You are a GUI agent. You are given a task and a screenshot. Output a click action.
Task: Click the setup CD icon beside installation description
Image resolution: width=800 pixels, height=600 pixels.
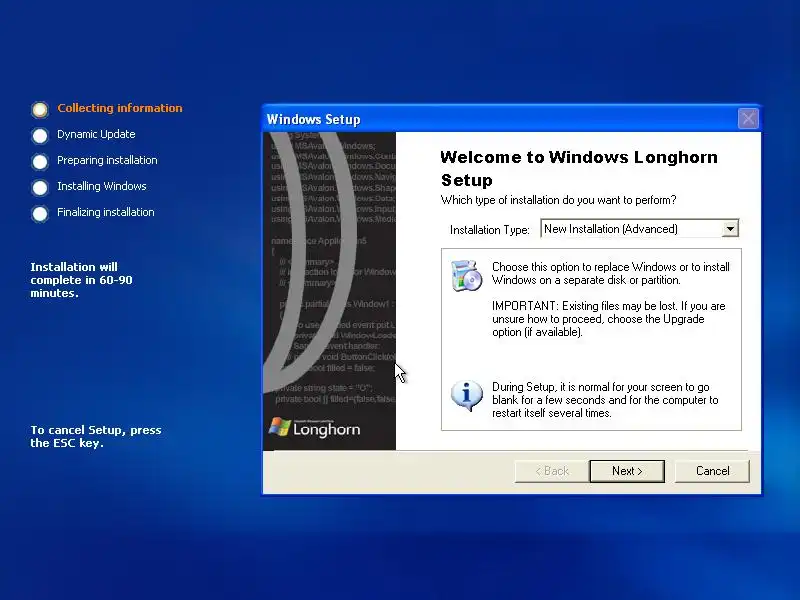(466, 276)
